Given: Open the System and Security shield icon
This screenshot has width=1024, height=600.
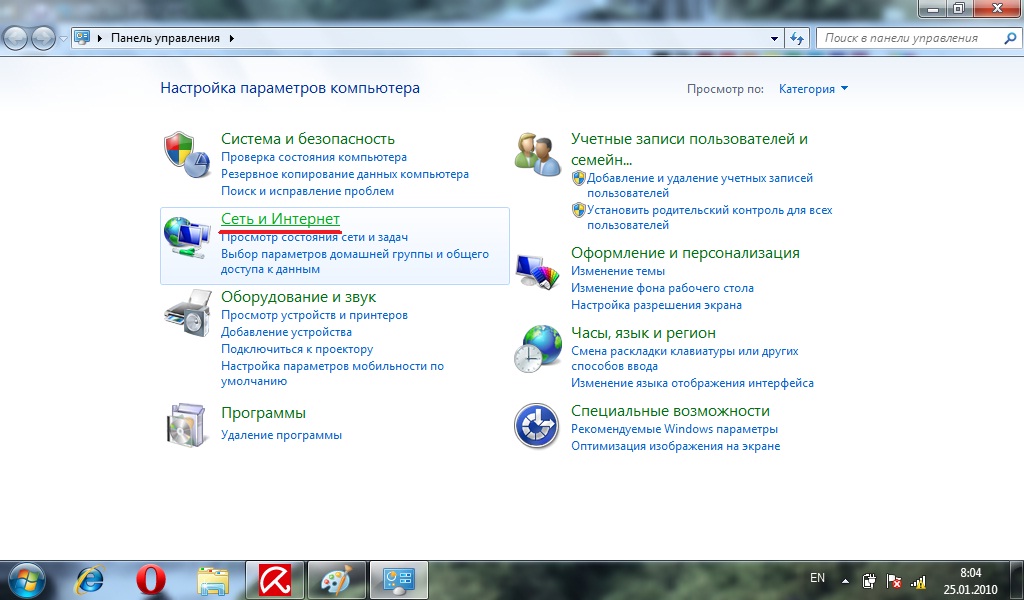Looking at the screenshot, I should [187, 155].
